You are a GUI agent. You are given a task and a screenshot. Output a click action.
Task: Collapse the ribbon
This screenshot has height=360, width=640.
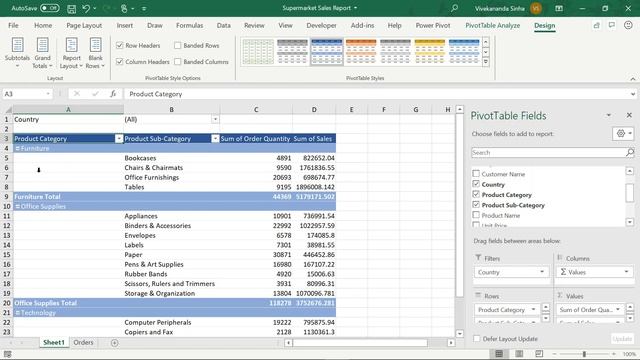tap(633, 79)
